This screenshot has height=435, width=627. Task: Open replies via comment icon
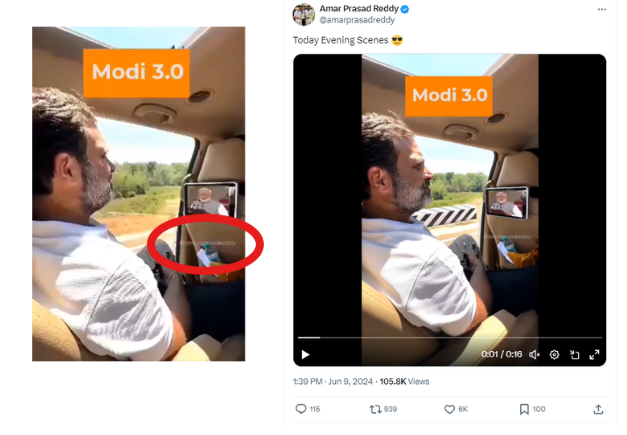301,409
